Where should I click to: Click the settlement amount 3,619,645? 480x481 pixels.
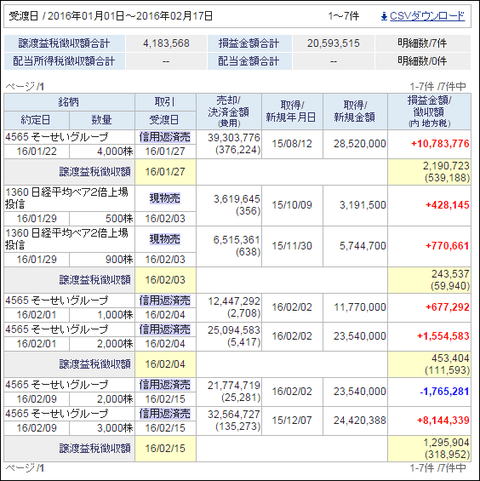coord(237,199)
